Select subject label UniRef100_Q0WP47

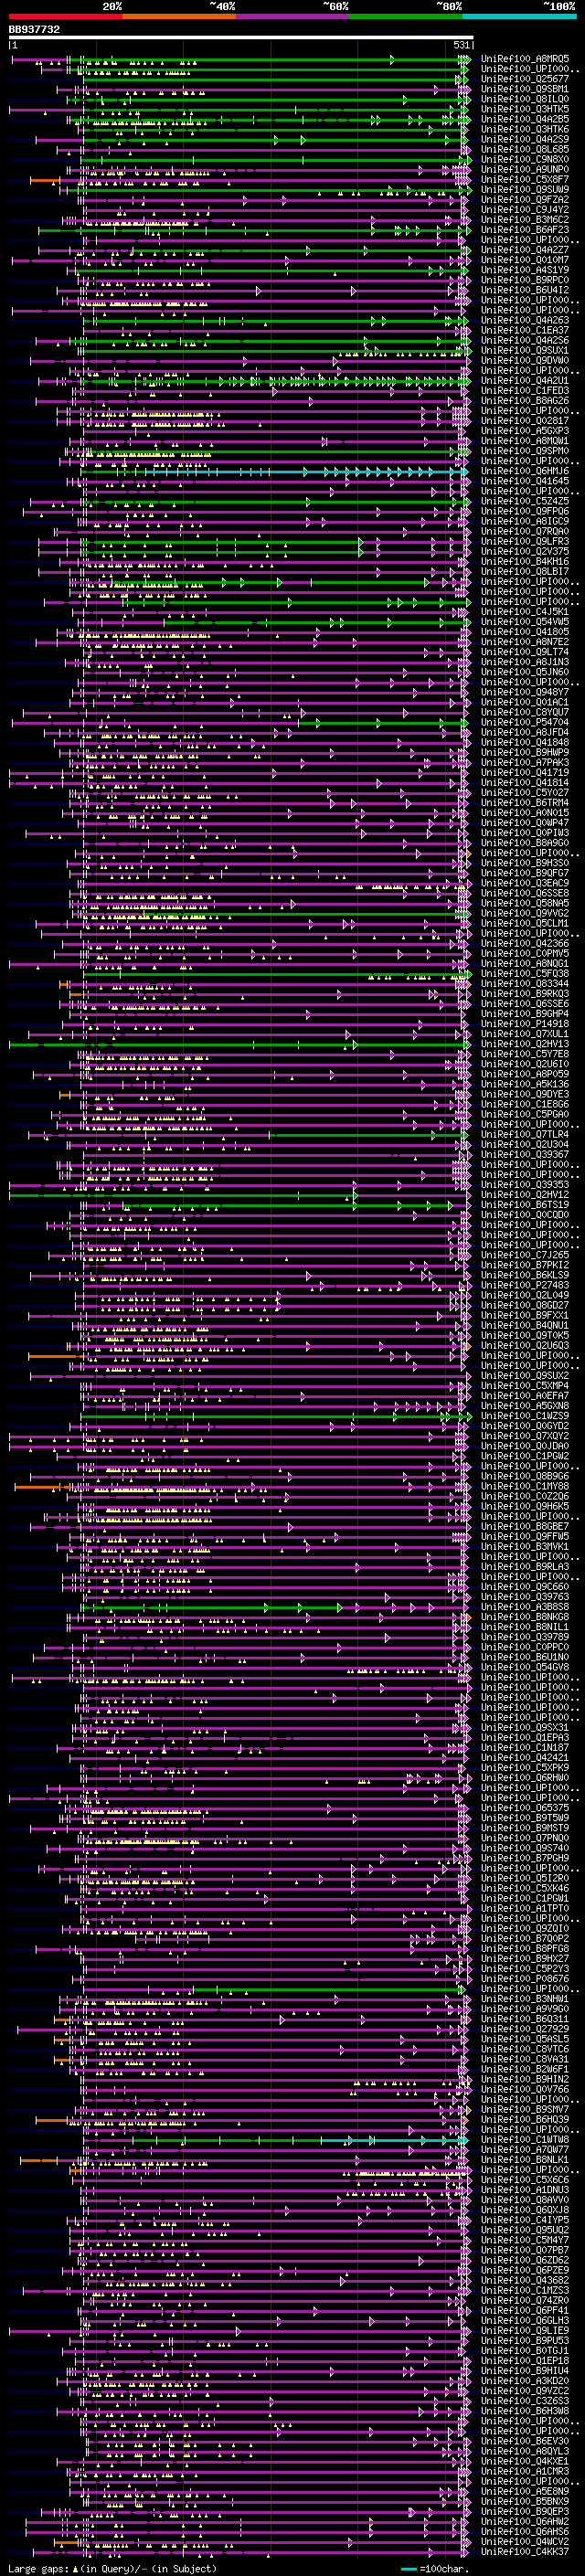pos(525,822)
